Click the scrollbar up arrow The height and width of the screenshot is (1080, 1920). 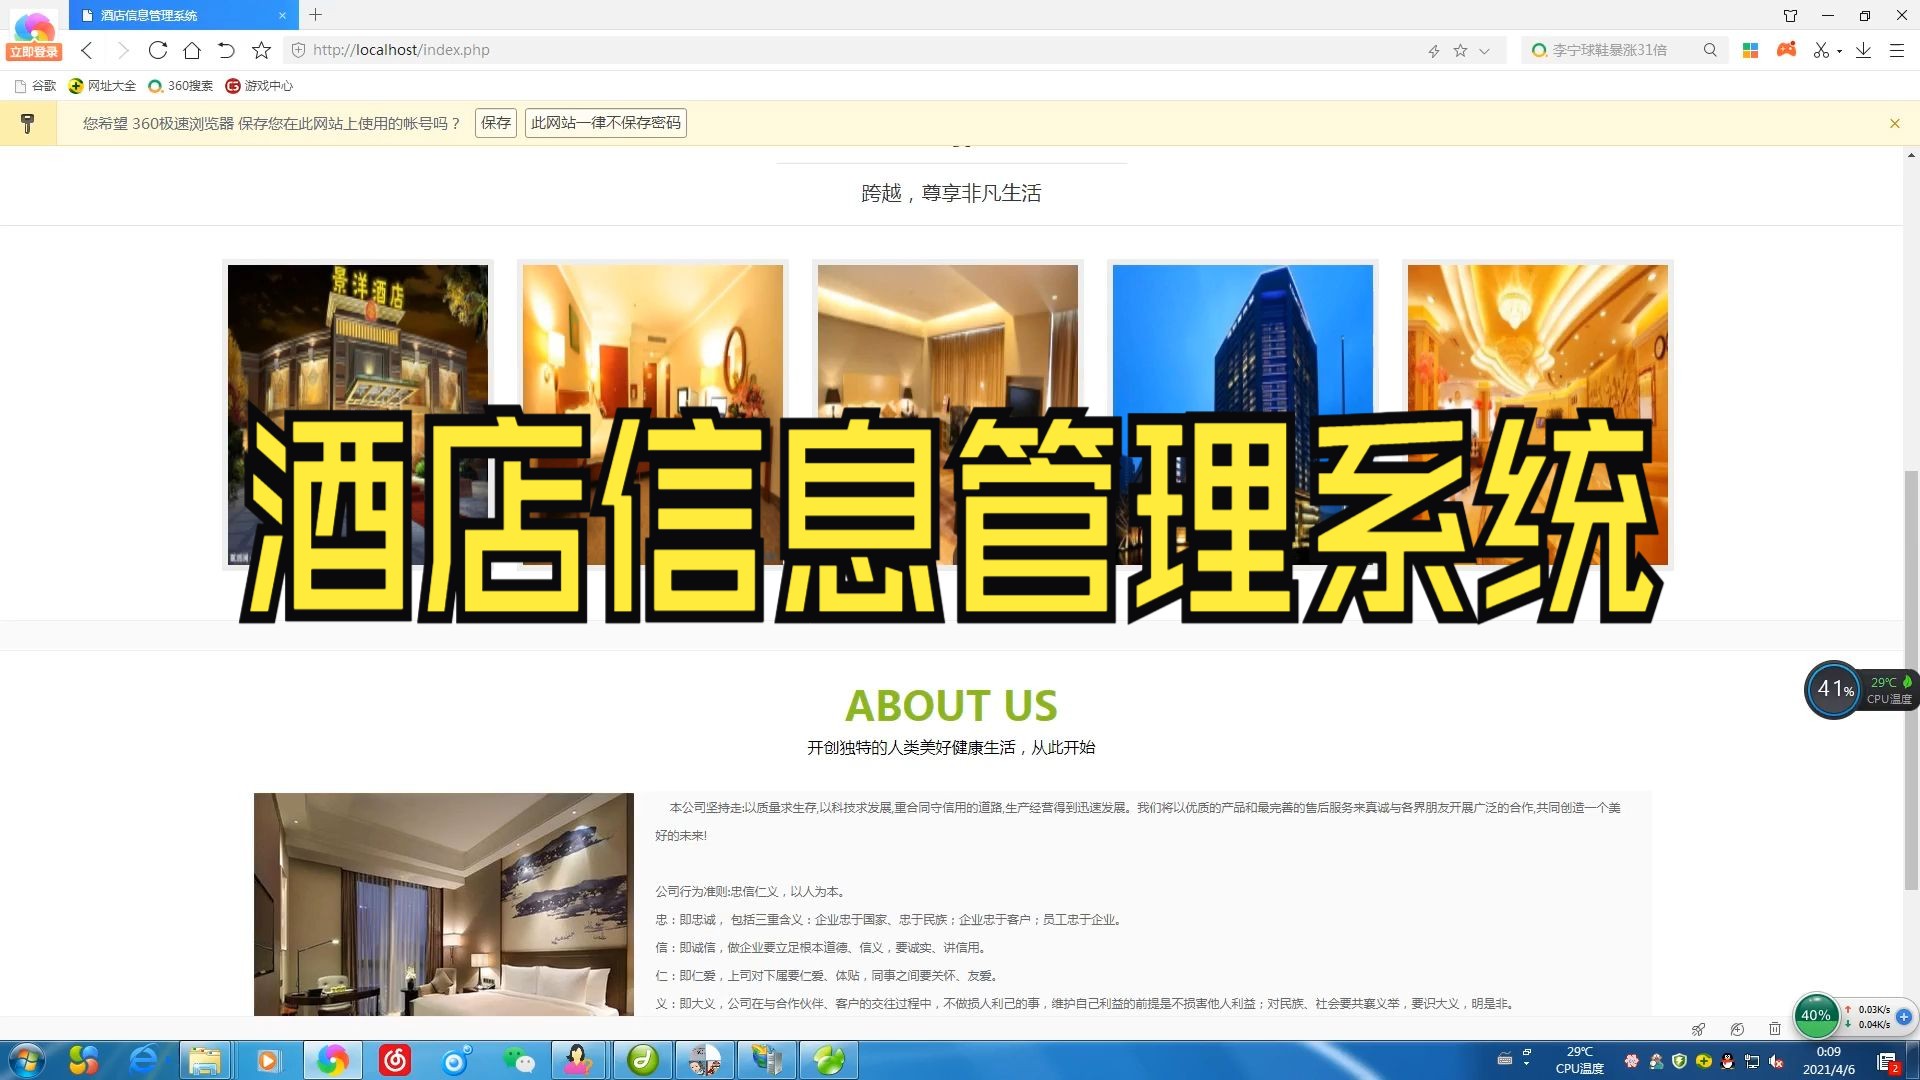point(1911,155)
